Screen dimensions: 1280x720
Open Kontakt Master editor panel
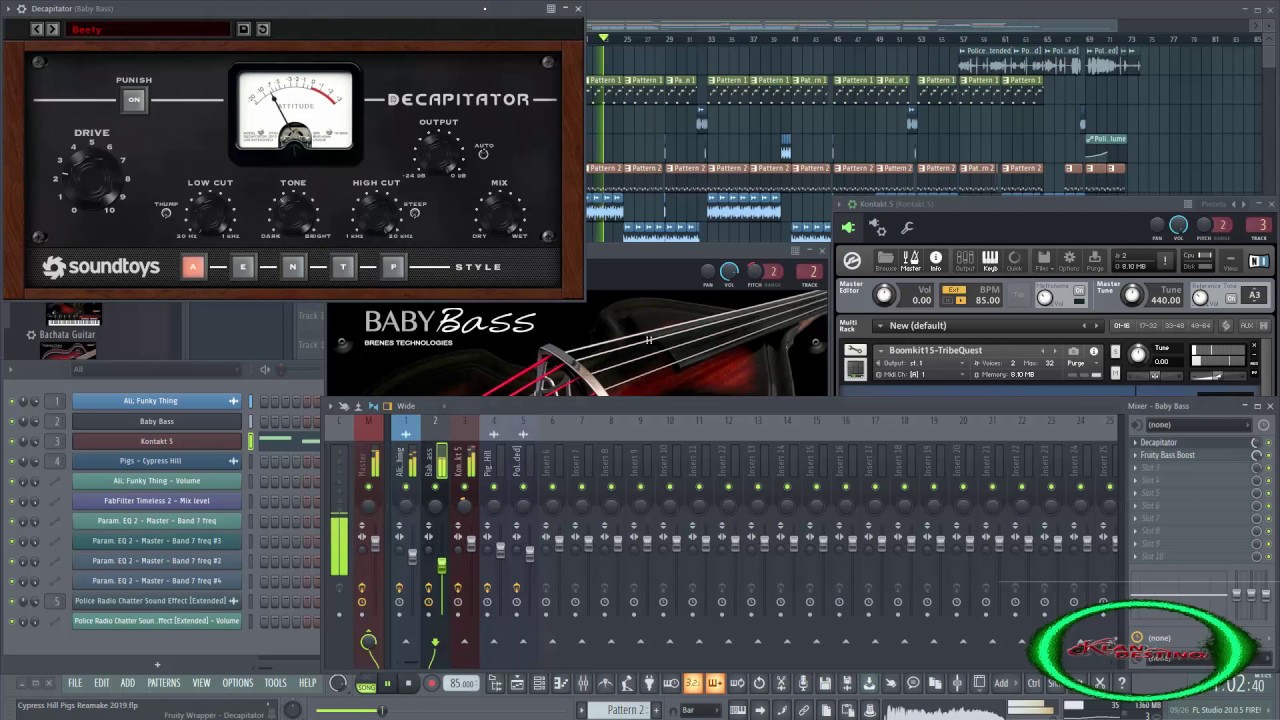pos(911,261)
